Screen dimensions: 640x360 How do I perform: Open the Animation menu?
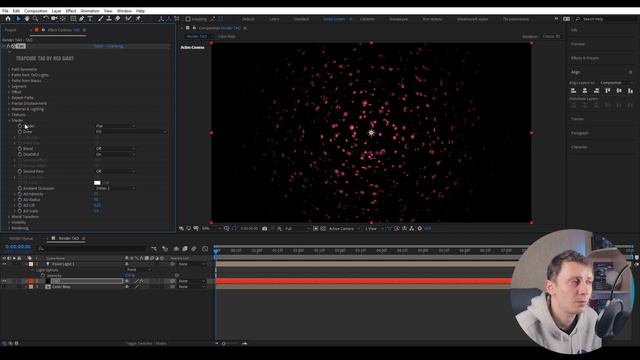pyautogui.click(x=90, y=11)
